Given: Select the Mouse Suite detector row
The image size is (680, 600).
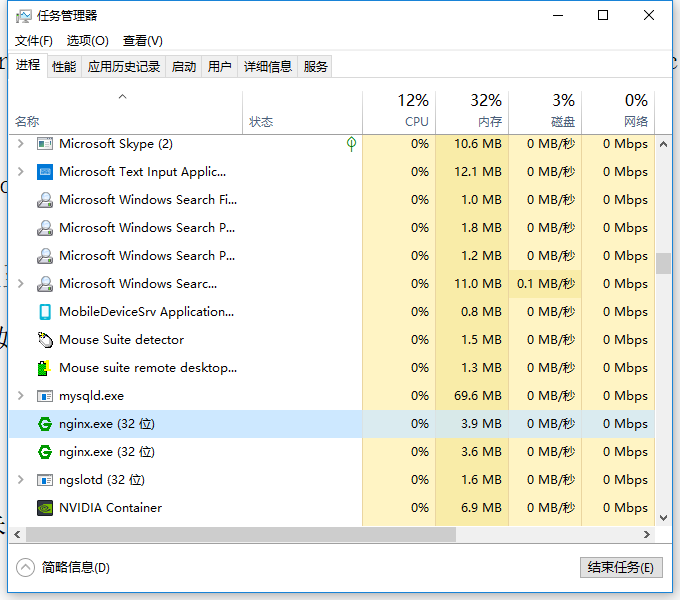Looking at the screenshot, I should pyautogui.click(x=332, y=340).
